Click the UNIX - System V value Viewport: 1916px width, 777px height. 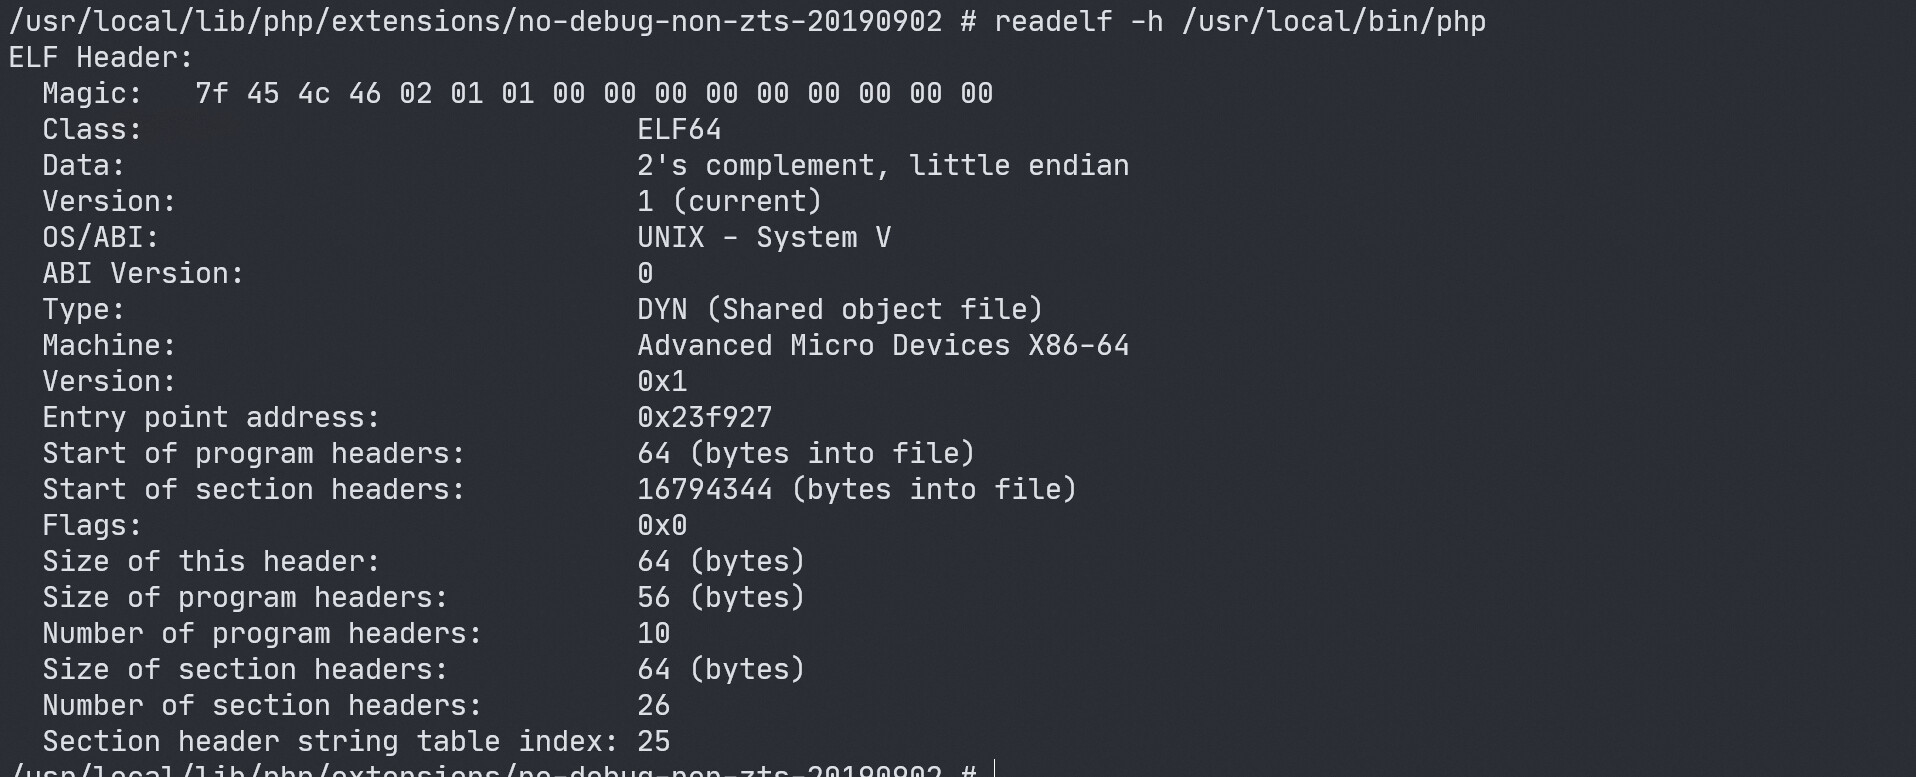pos(764,237)
